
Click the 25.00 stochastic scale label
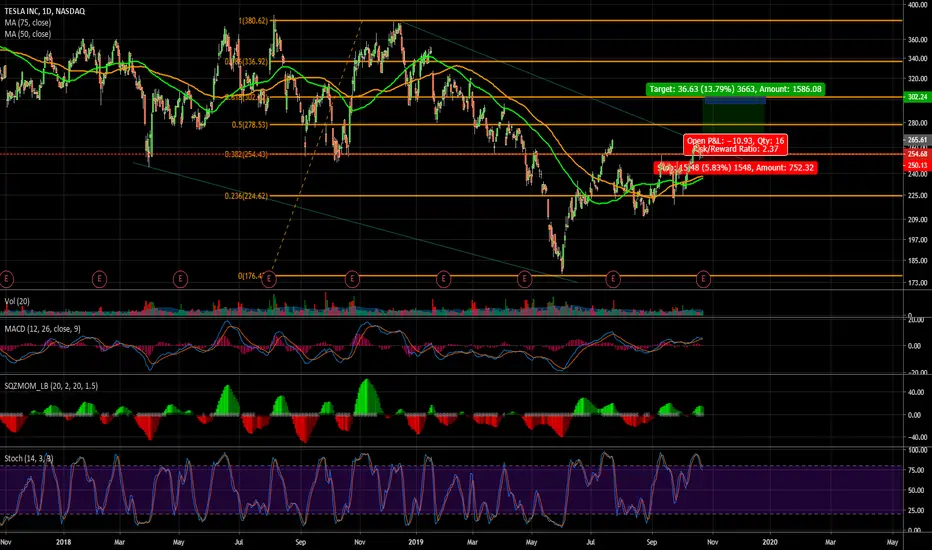click(x=918, y=510)
